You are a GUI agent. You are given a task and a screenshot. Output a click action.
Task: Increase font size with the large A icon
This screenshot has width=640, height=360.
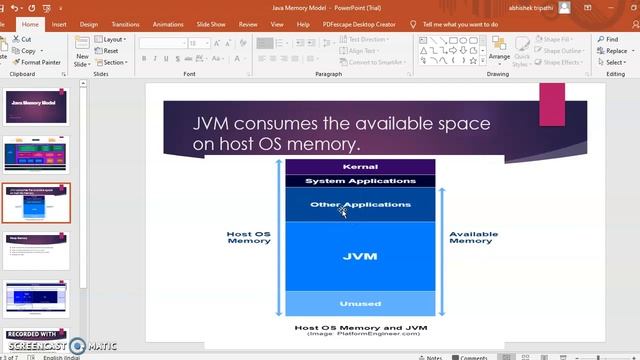(217, 43)
